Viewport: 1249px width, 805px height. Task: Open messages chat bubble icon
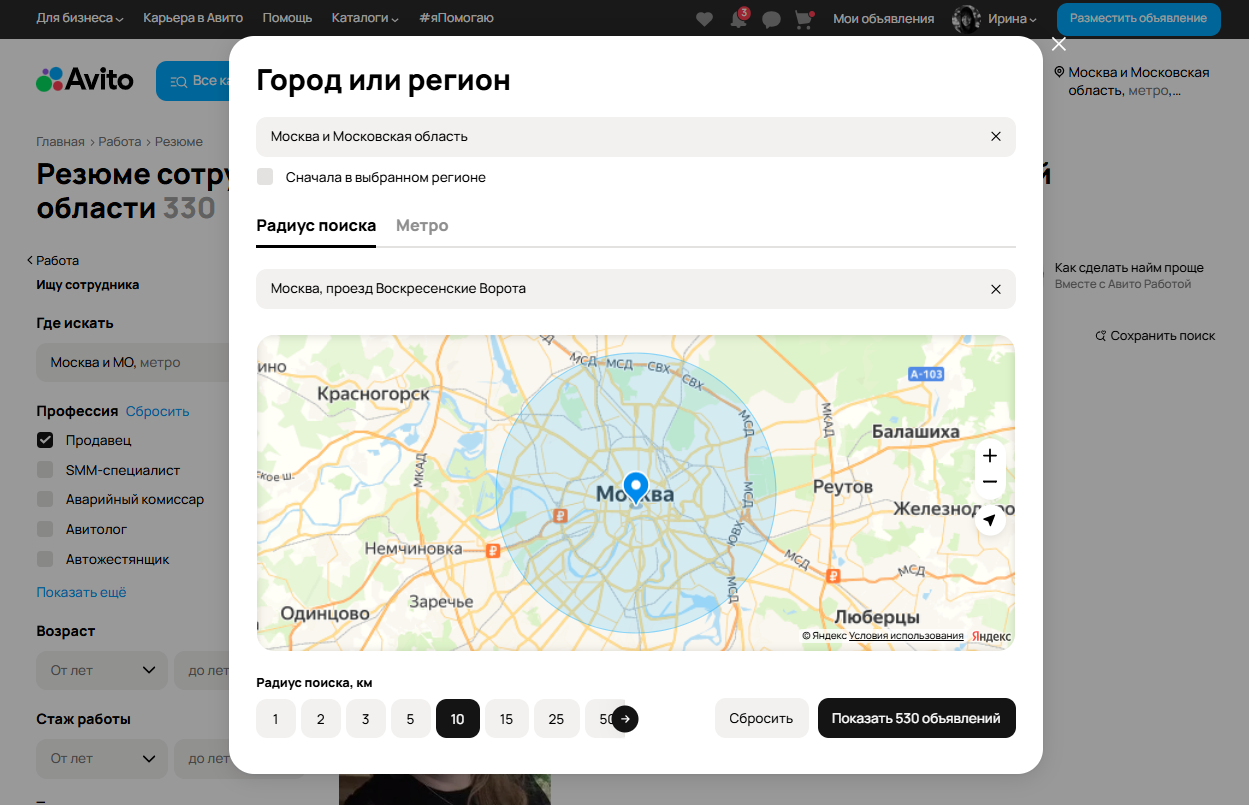pos(771,19)
